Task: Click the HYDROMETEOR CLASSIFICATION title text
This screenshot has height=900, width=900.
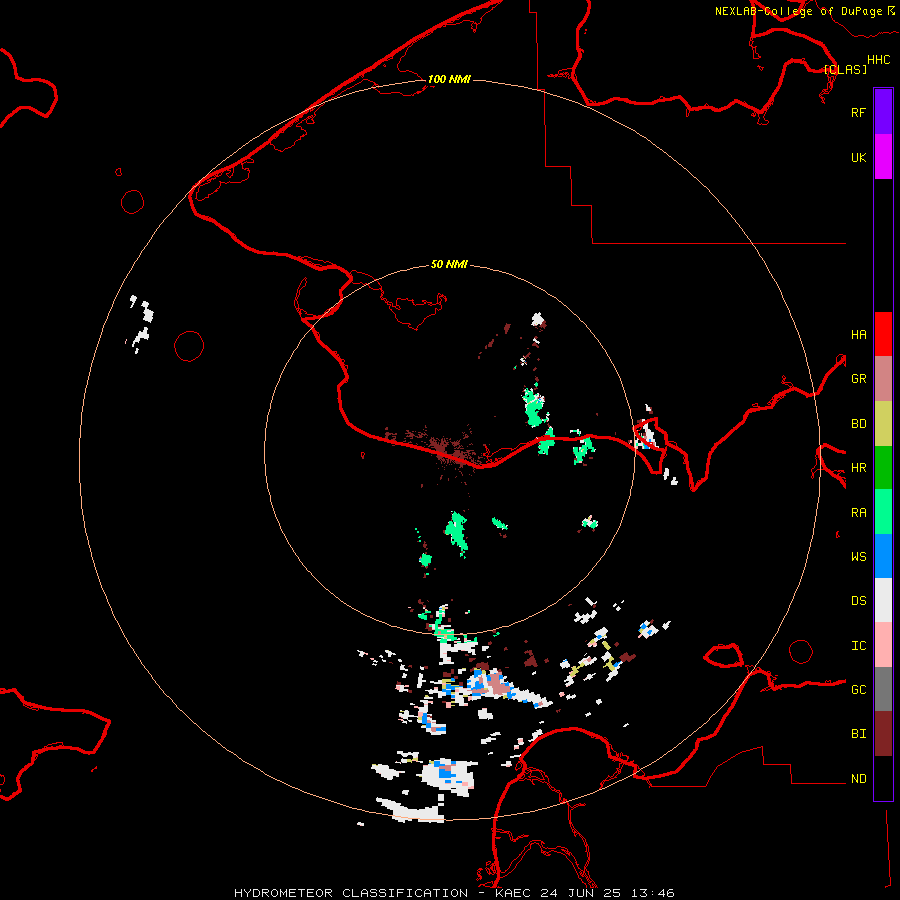Action: tap(351, 893)
